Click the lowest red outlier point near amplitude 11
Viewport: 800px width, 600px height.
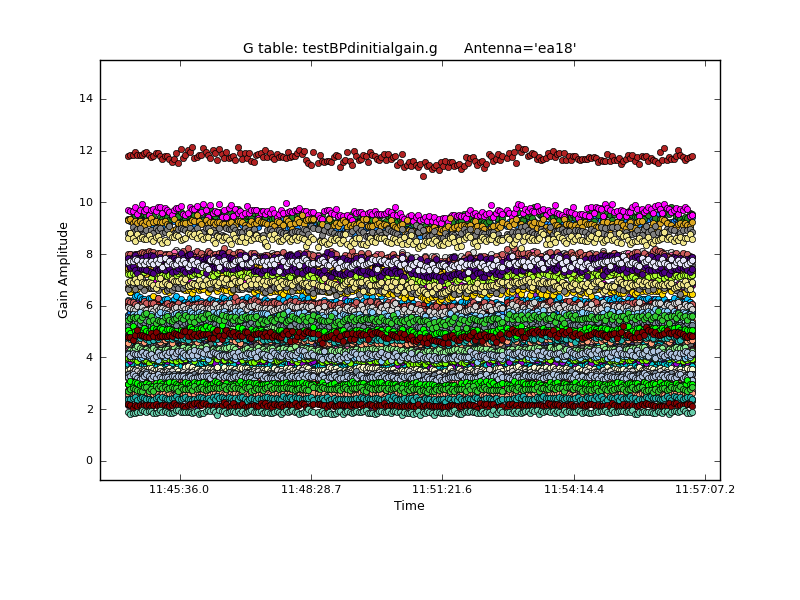(x=423, y=176)
